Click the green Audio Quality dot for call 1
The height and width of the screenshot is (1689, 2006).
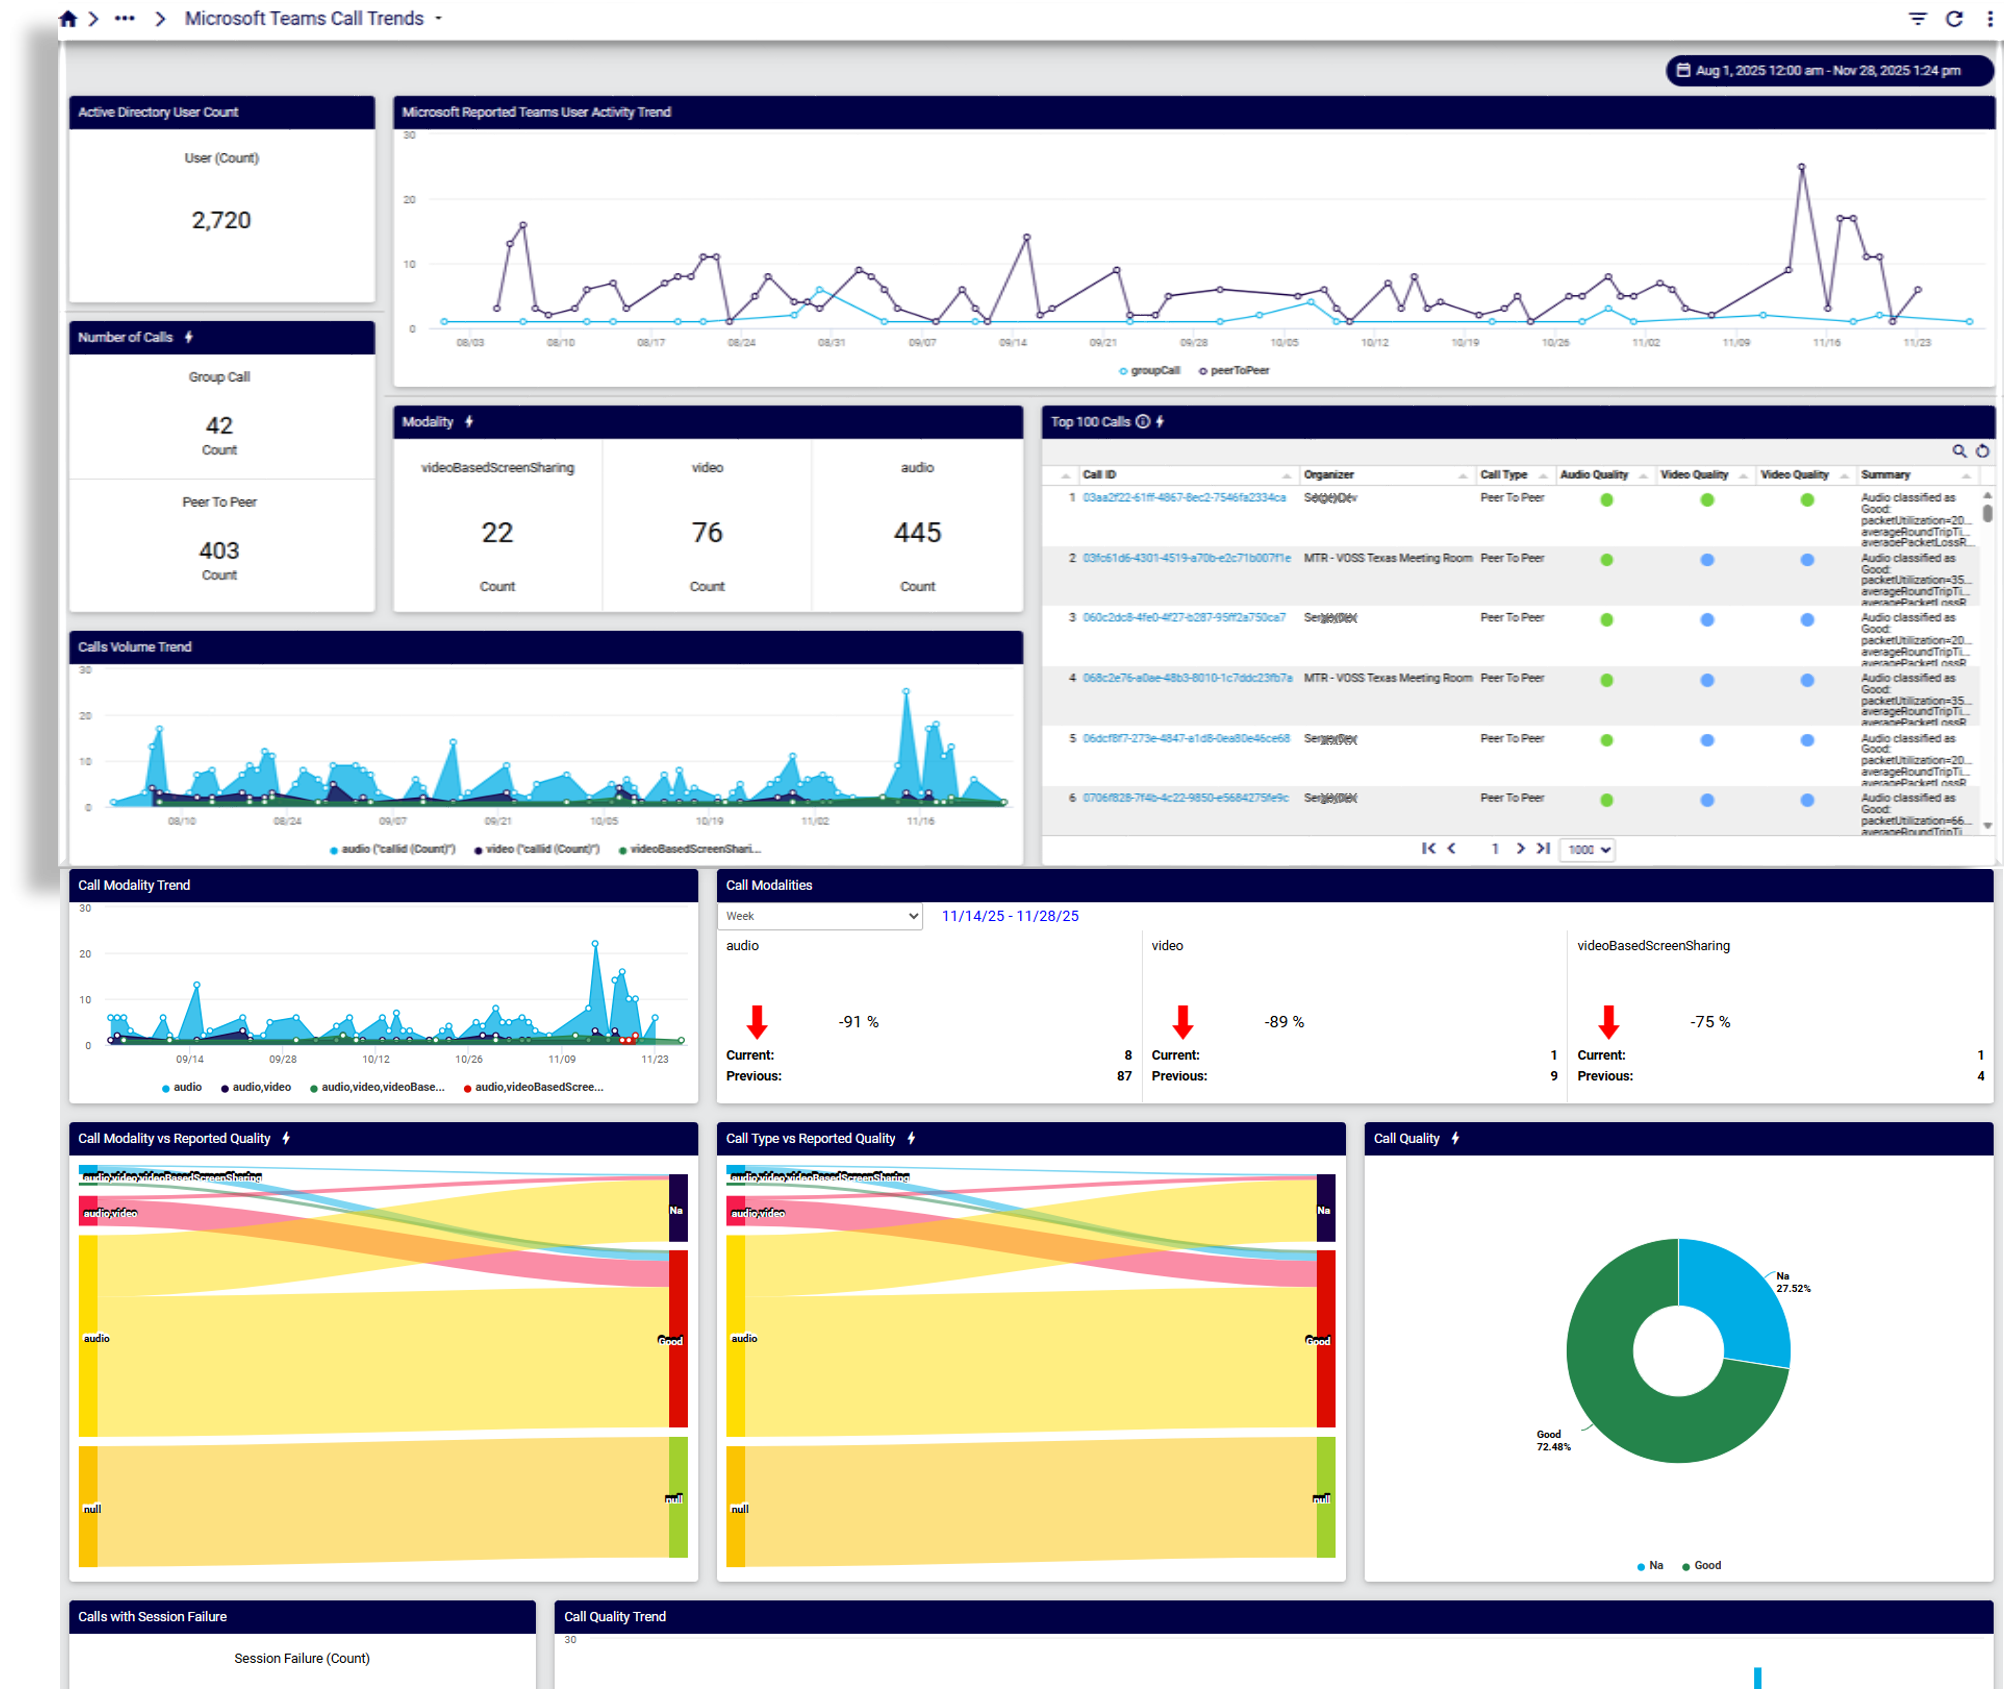1606,500
